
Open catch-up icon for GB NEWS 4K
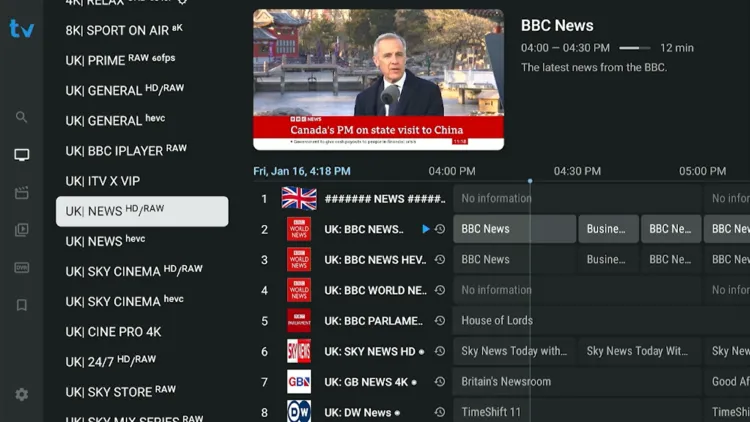tap(440, 382)
